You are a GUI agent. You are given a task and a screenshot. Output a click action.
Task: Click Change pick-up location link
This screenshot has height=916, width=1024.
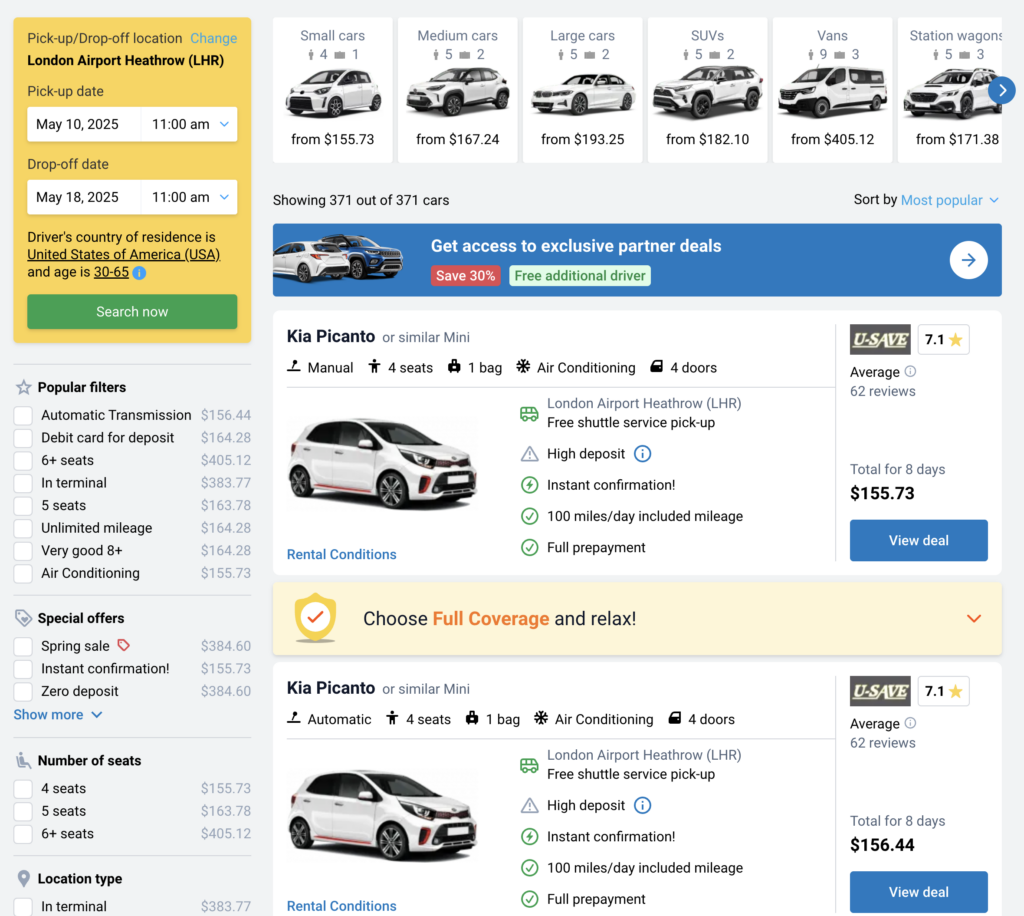[214, 39]
